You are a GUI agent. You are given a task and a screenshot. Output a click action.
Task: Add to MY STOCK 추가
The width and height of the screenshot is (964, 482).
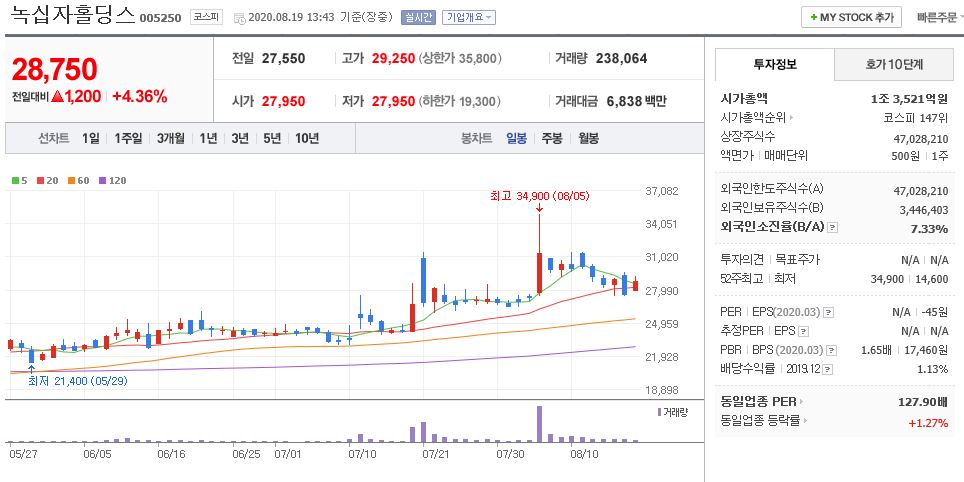pos(851,17)
